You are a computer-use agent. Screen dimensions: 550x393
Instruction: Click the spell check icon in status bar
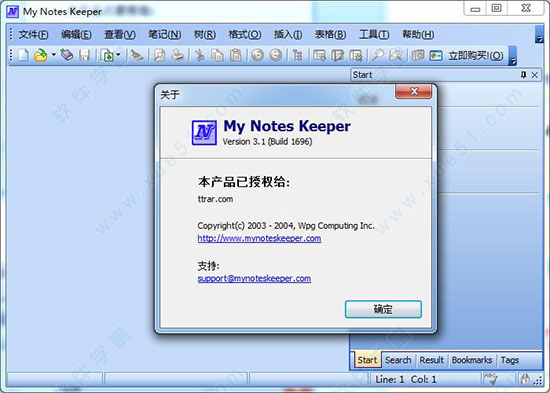[490, 379]
